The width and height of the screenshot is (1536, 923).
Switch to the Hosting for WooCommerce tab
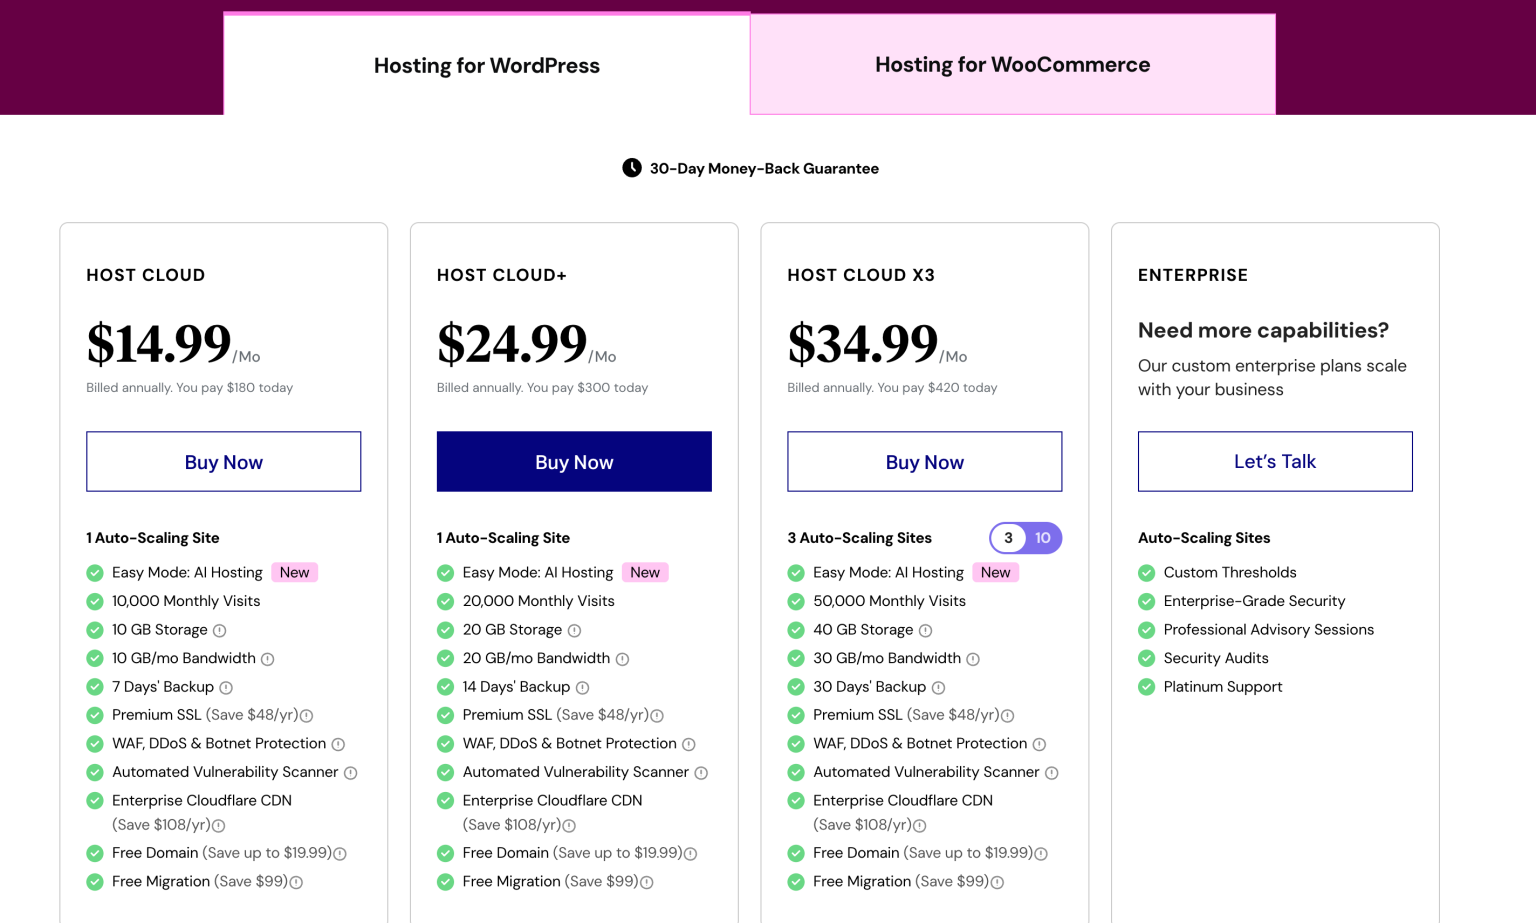(x=1012, y=64)
